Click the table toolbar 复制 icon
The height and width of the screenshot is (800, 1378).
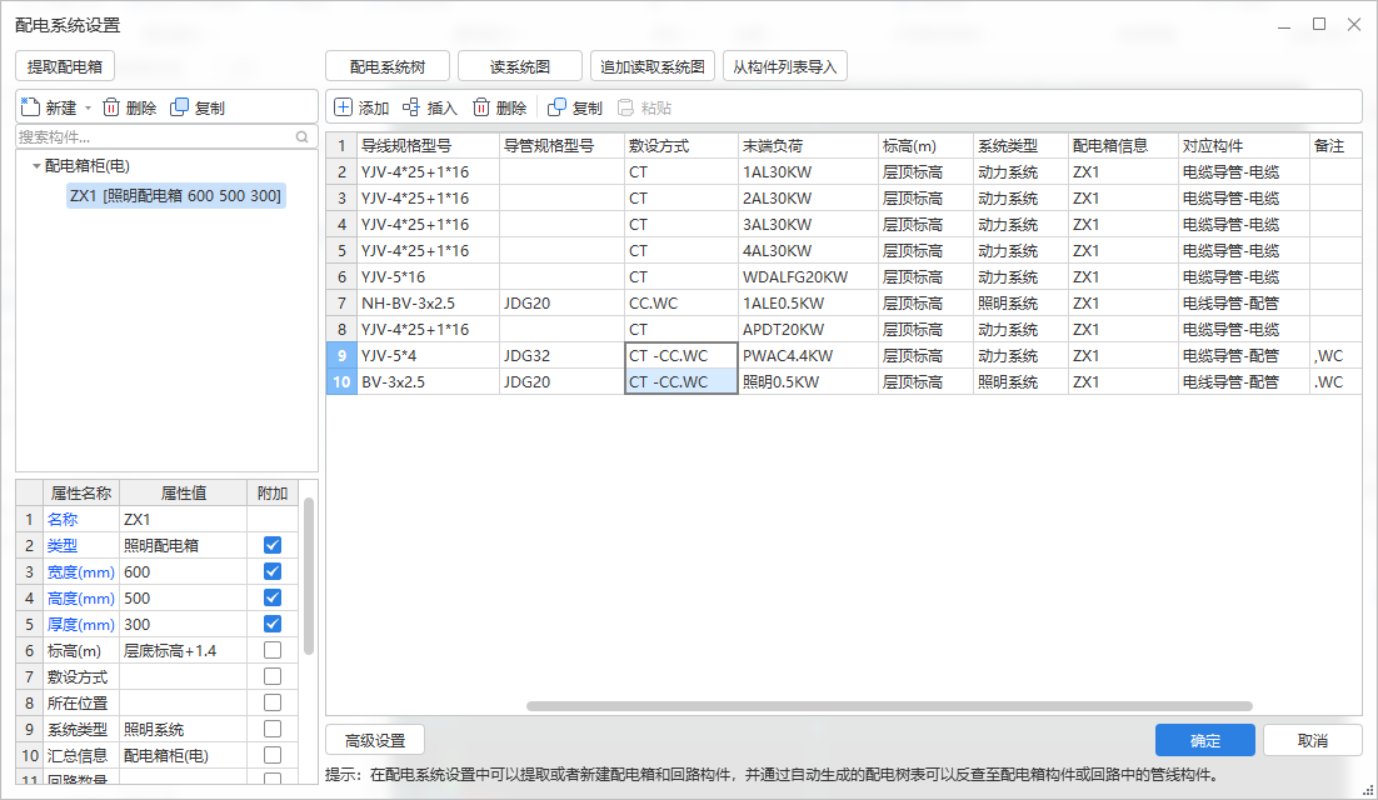pos(557,107)
